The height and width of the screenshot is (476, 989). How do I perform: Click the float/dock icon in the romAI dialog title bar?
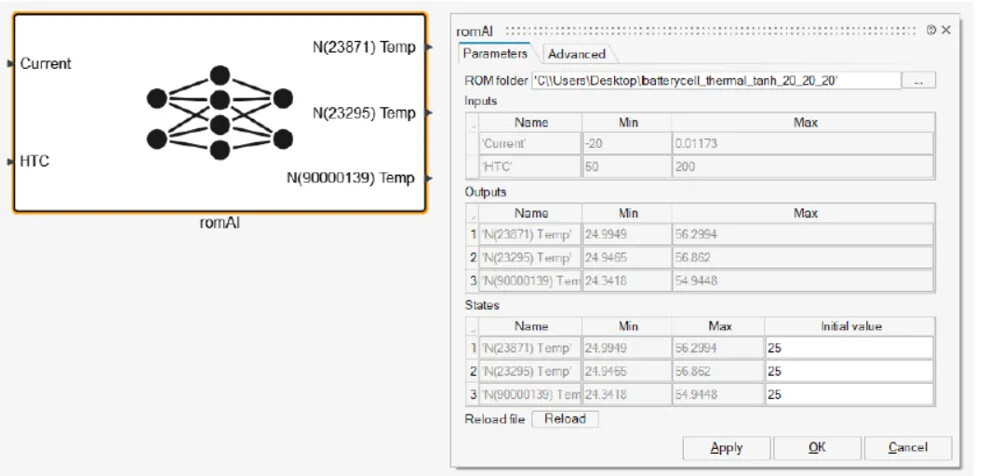tap(931, 31)
